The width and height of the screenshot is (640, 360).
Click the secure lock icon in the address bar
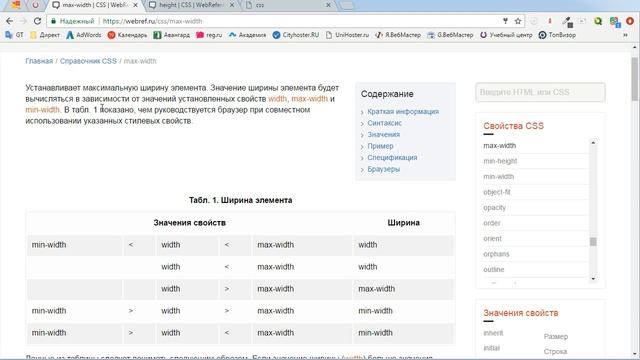coord(53,21)
